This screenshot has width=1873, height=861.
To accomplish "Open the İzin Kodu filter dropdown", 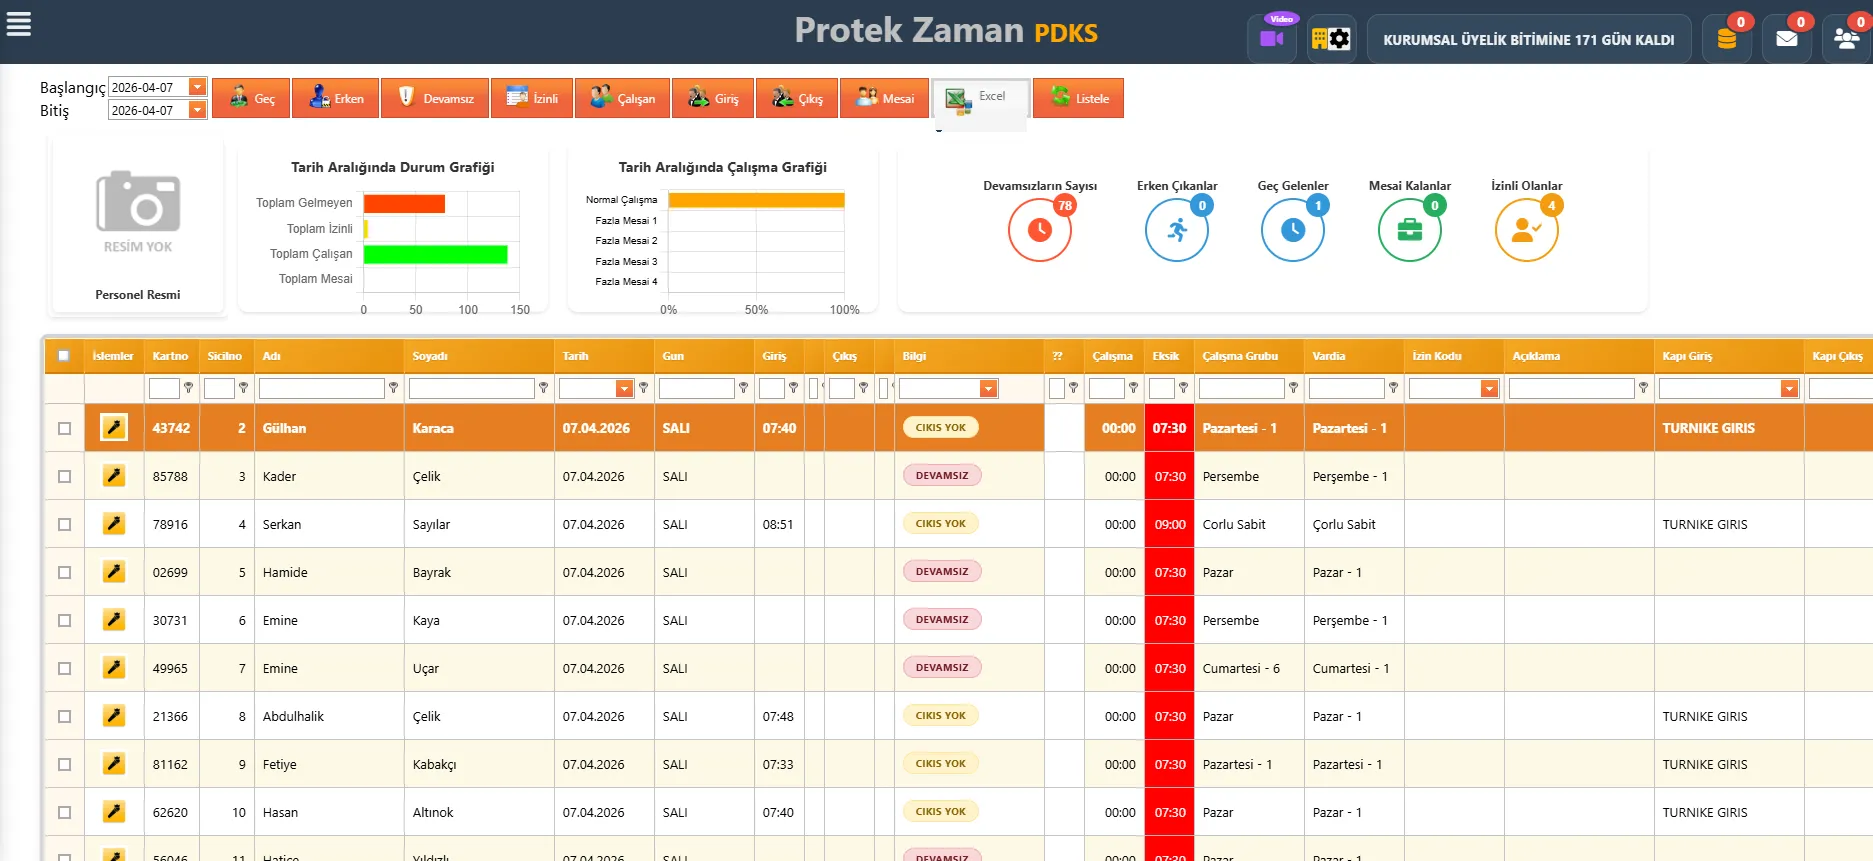I will (x=1489, y=389).
